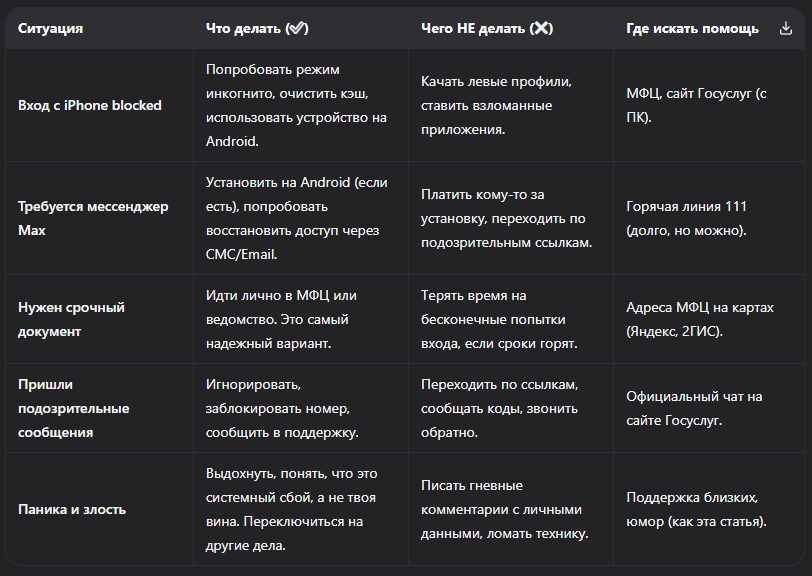Select the "Нужен срочный документ" row label
Viewport: 812px width, 576px height.
pyautogui.click(x=71, y=319)
